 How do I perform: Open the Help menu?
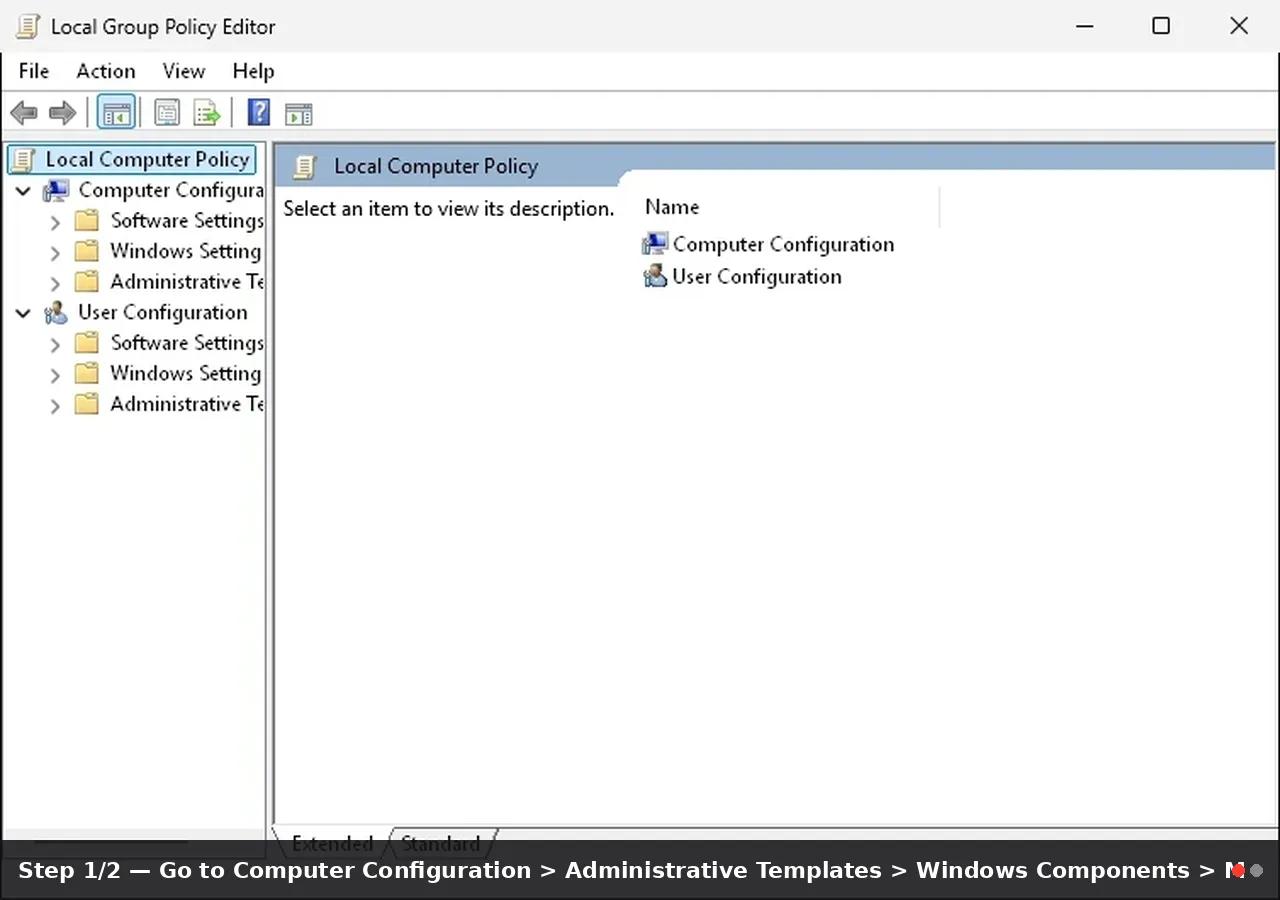click(253, 71)
